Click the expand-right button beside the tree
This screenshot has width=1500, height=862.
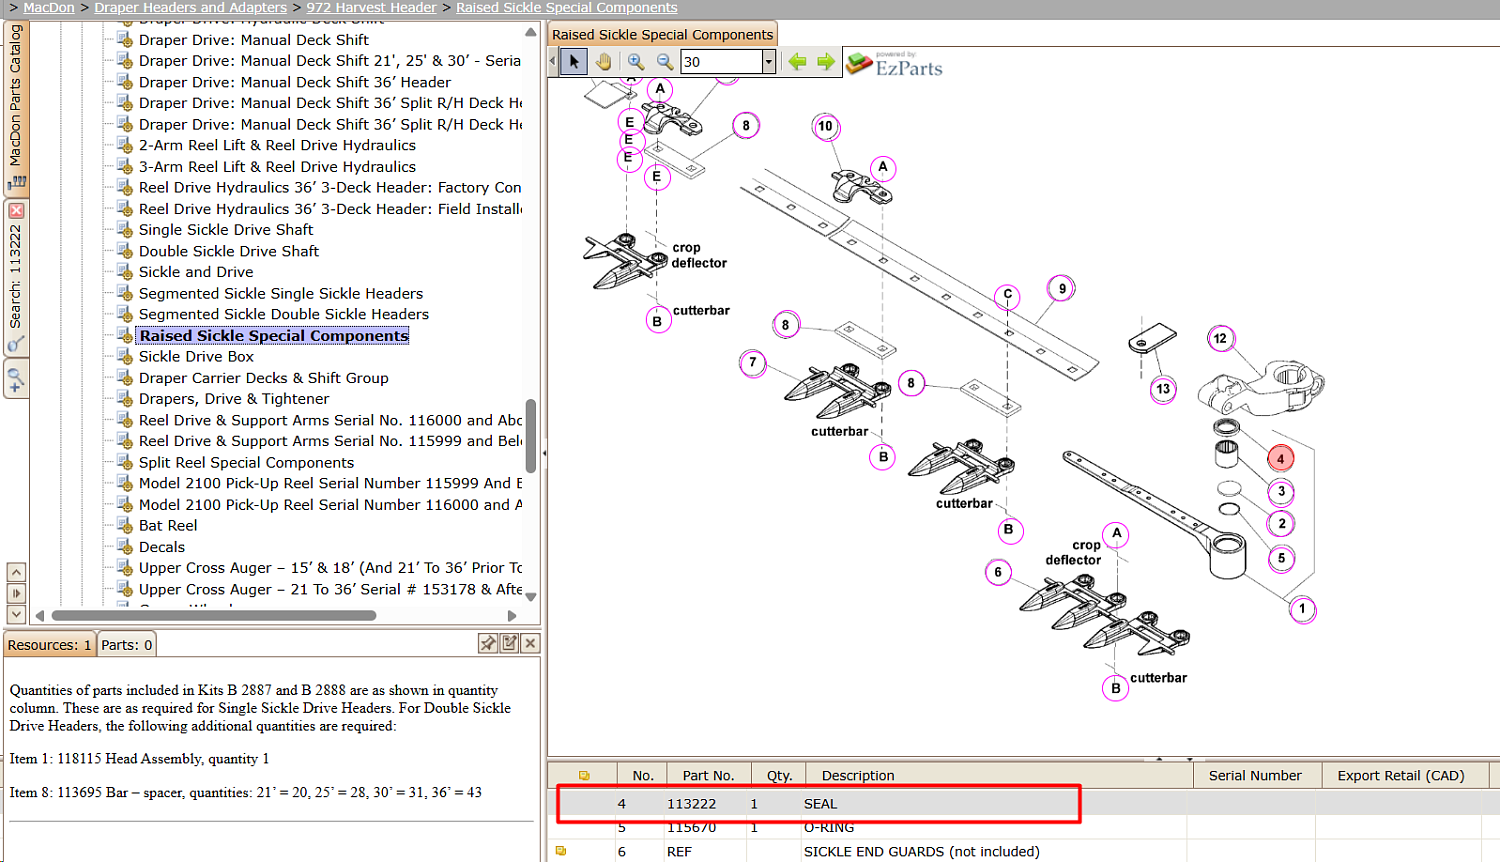click(x=16, y=593)
